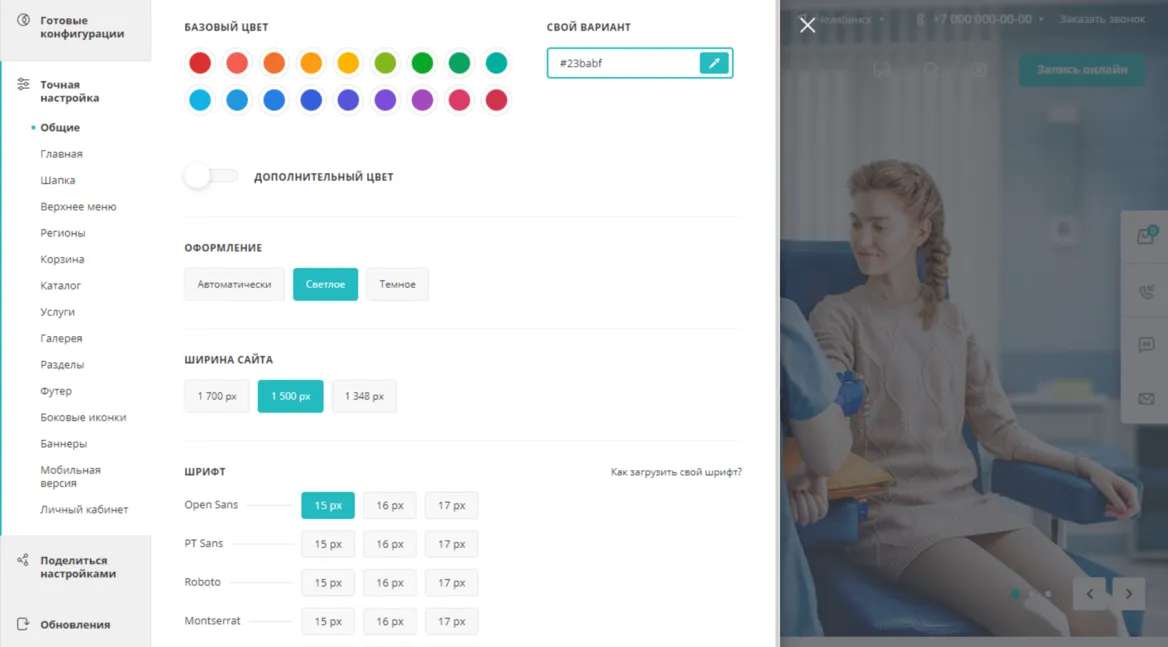Open the Верхнее меню settings section
Image resolution: width=1168 pixels, height=647 pixels.
[x=78, y=206]
